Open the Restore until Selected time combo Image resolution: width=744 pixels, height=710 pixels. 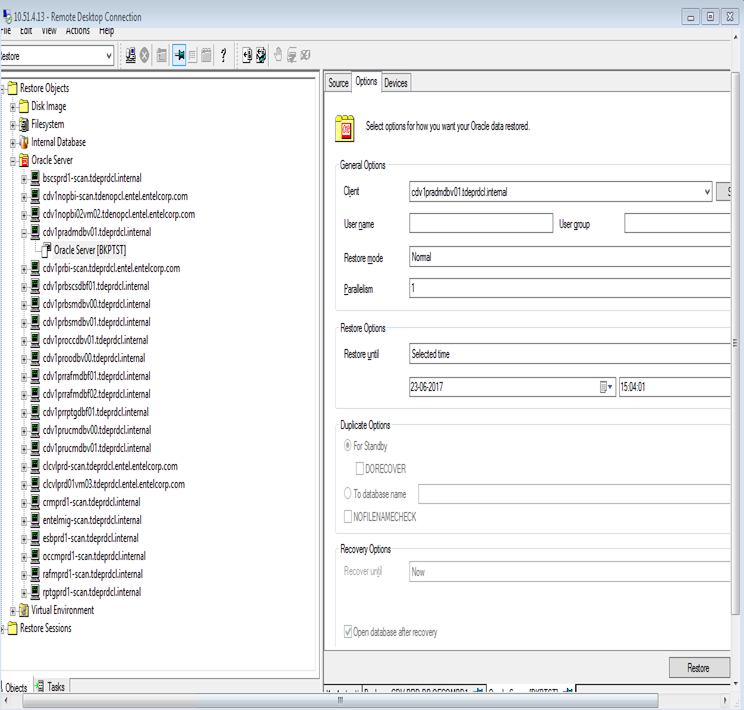click(x=569, y=354)
